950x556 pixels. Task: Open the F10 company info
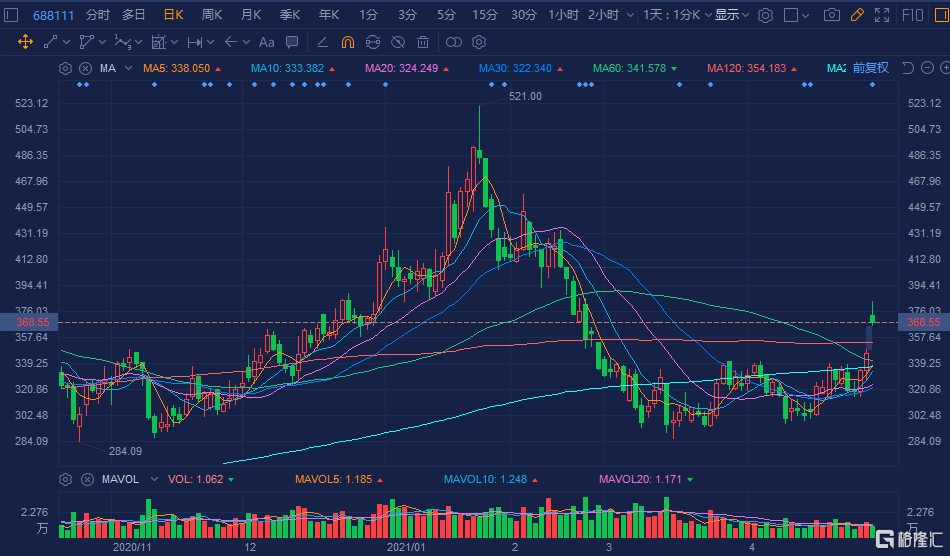[x=912, y=15]
